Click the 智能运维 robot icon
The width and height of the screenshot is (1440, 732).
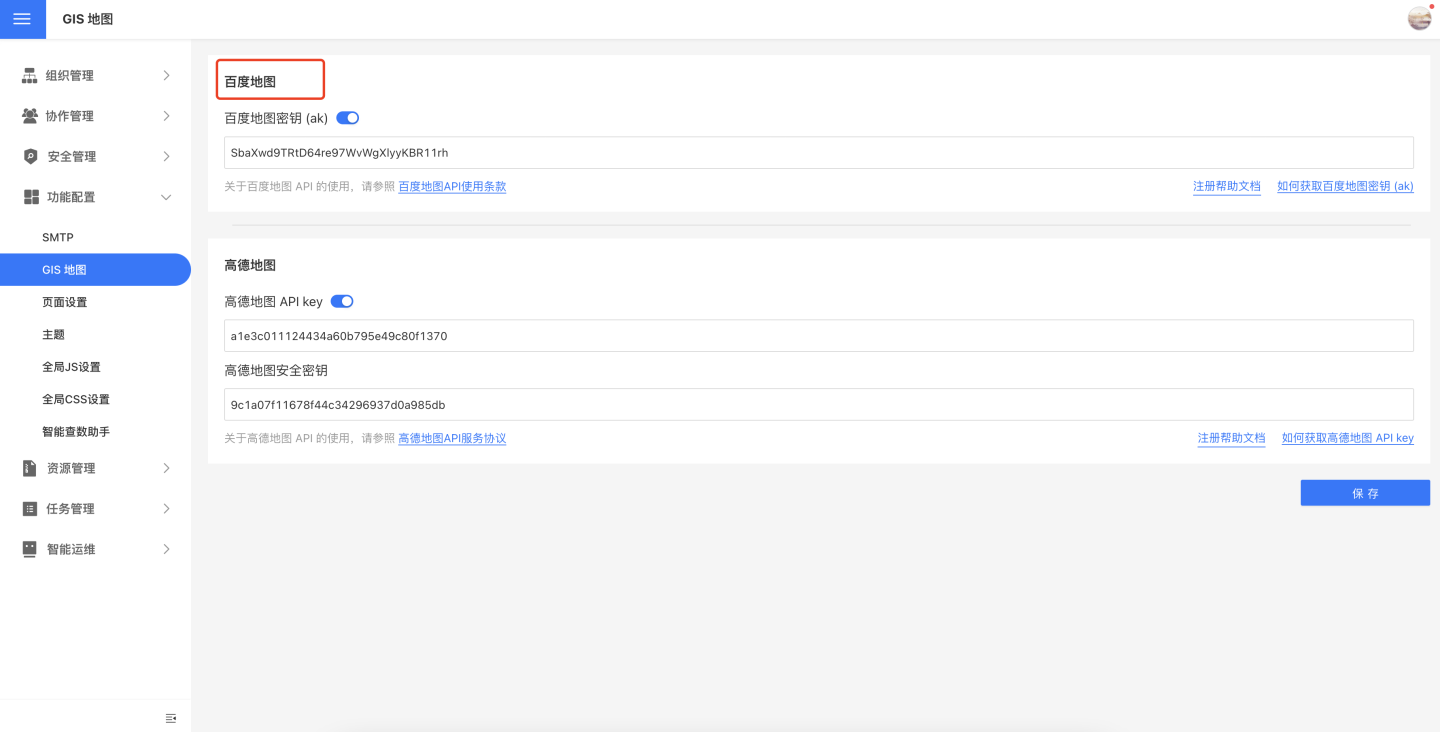(30, 550)
